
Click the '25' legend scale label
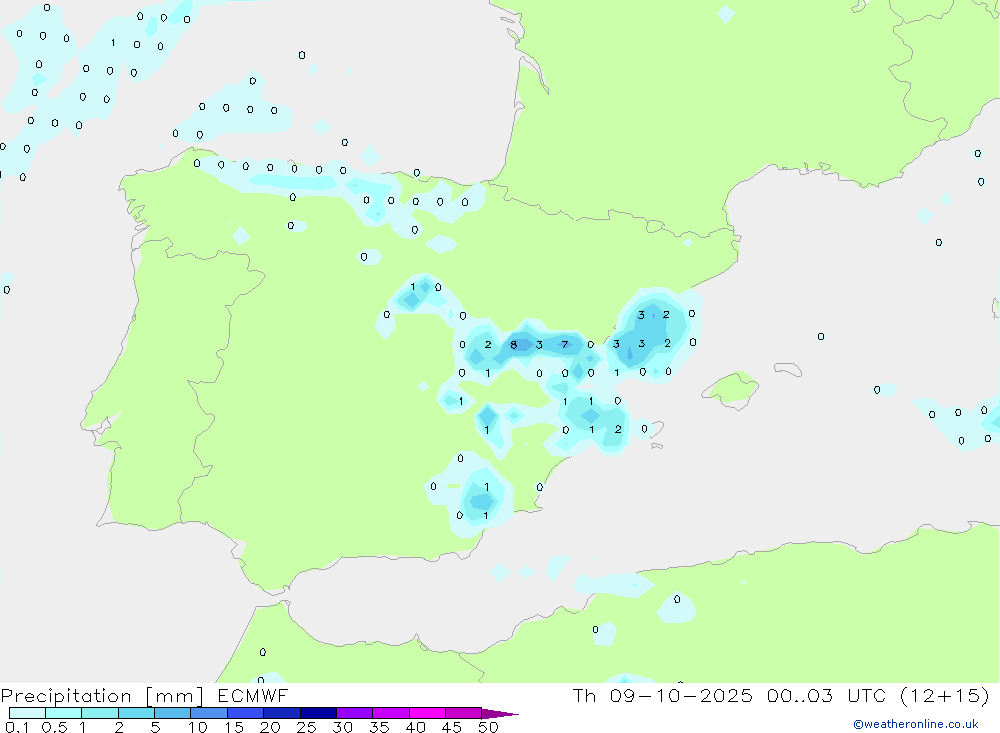306,727
